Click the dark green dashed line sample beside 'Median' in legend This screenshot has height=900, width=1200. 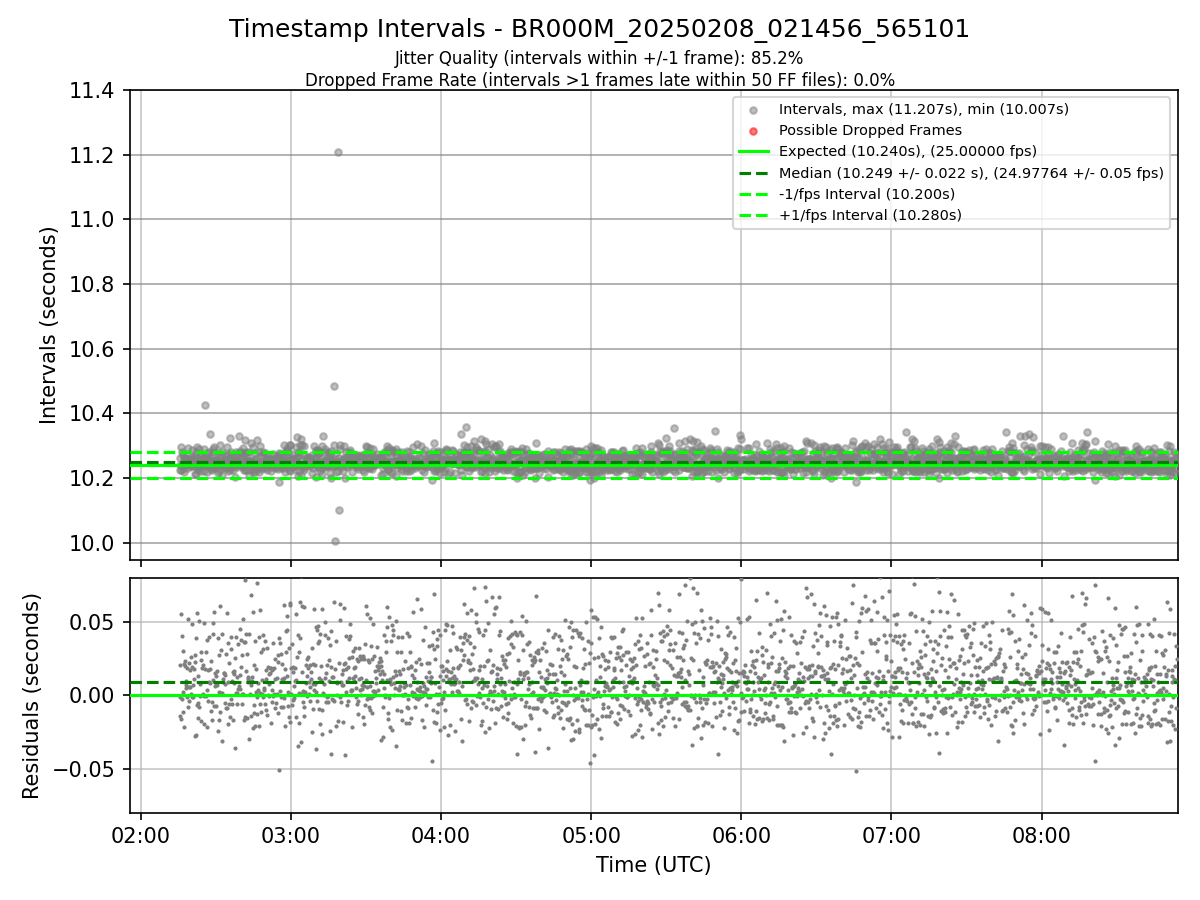[x=754, y=173]
